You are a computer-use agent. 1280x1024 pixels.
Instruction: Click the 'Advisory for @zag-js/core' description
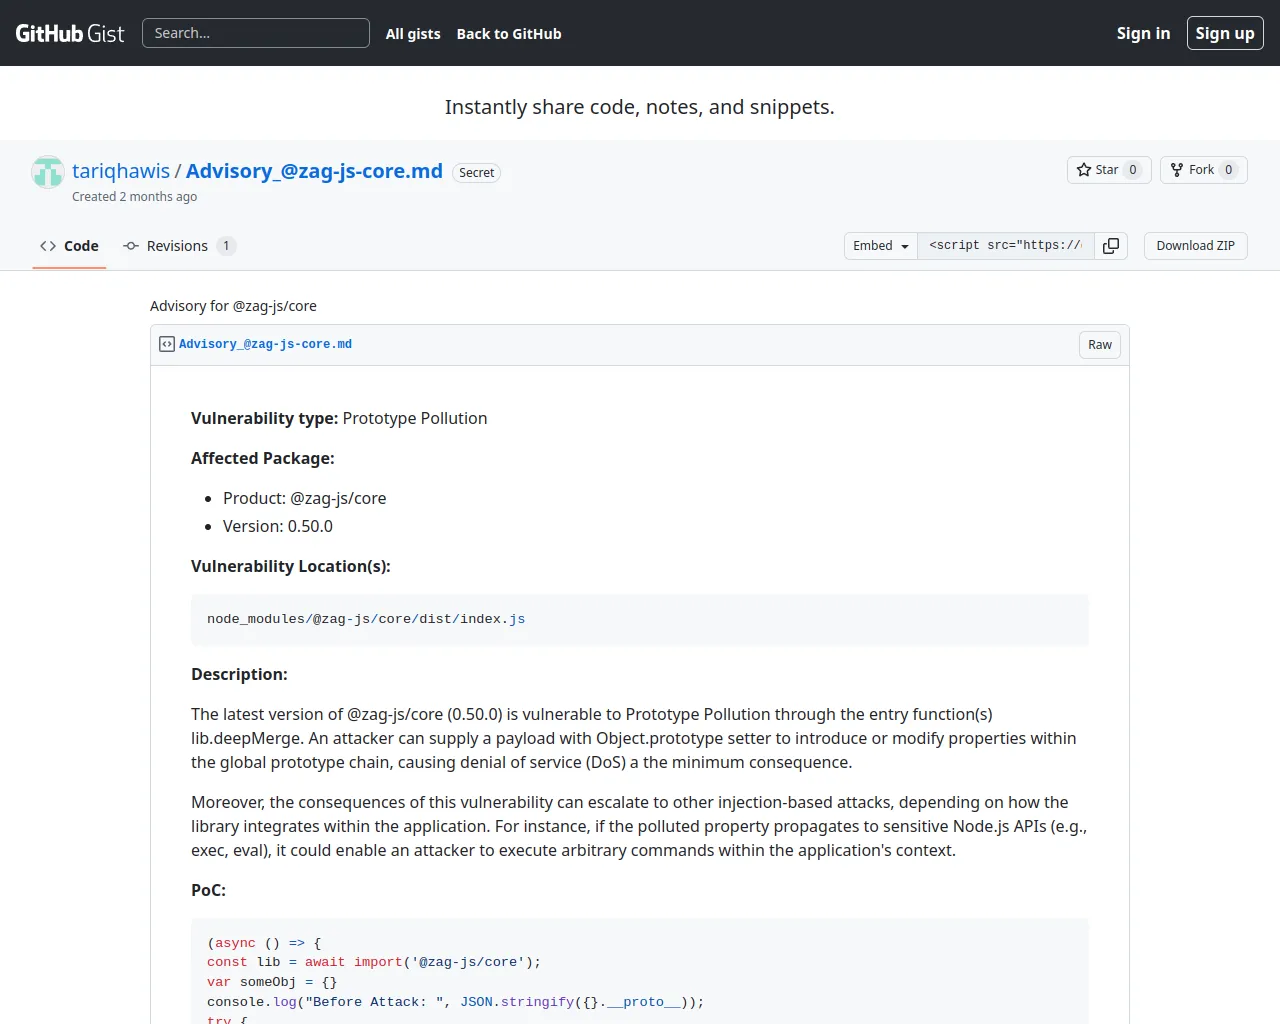pyautogui.click(x=233, y=306)
